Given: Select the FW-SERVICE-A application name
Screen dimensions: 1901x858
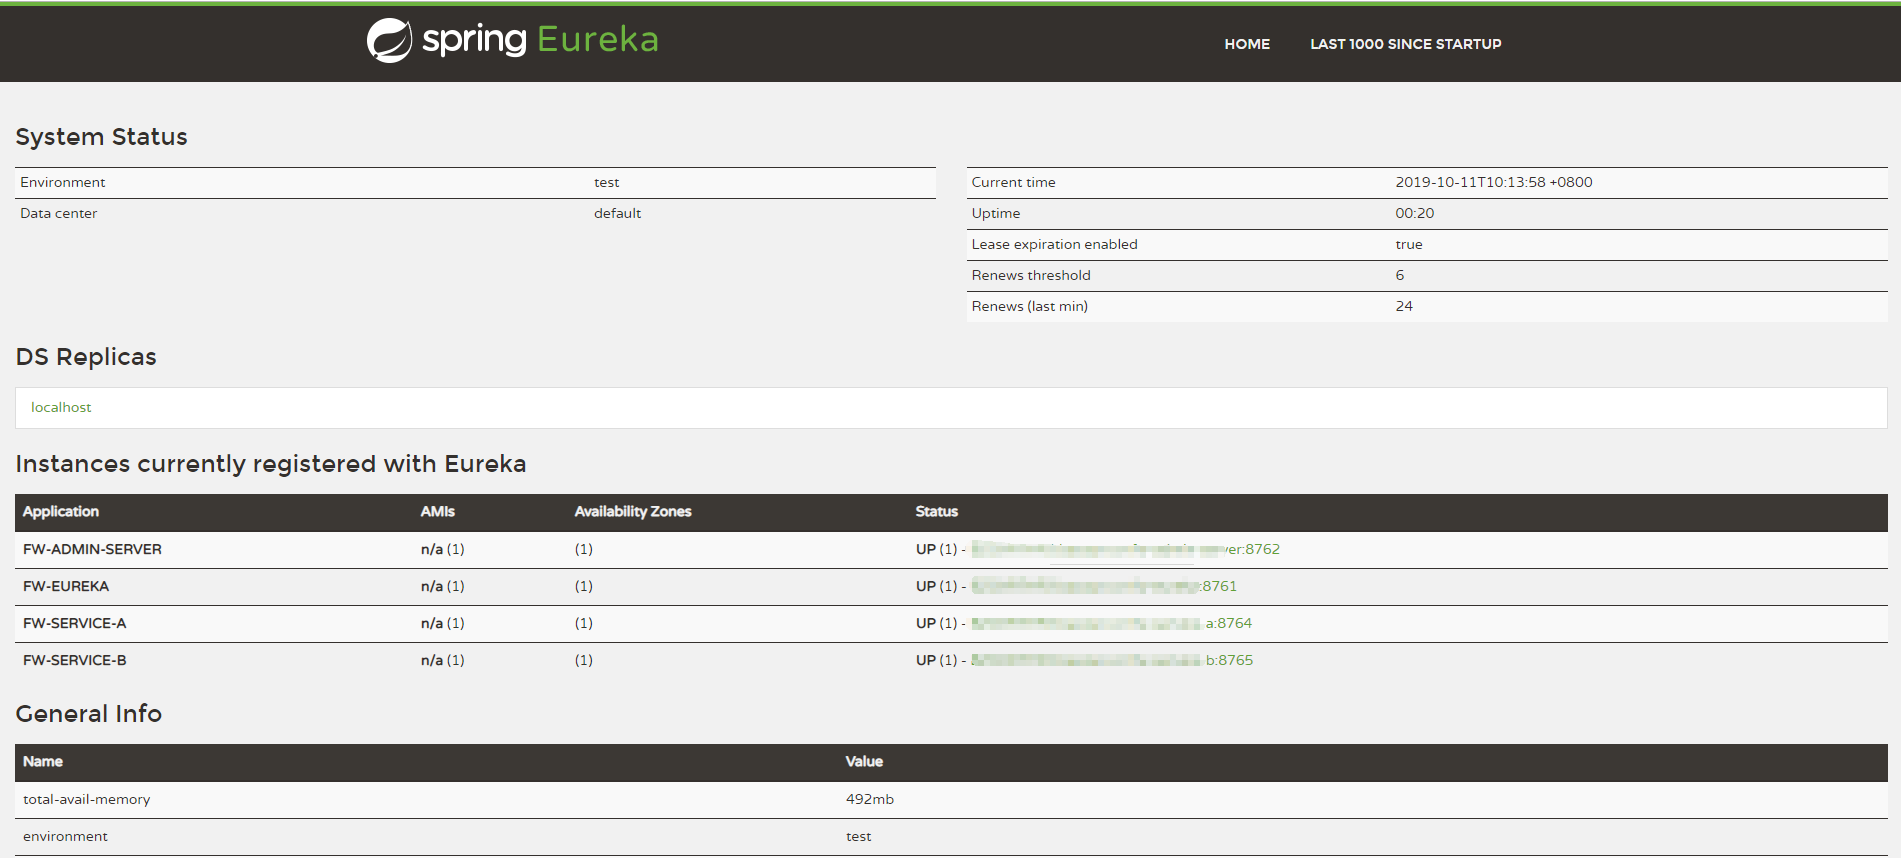Looking at the screenshot, I should (x=75, y=623).
